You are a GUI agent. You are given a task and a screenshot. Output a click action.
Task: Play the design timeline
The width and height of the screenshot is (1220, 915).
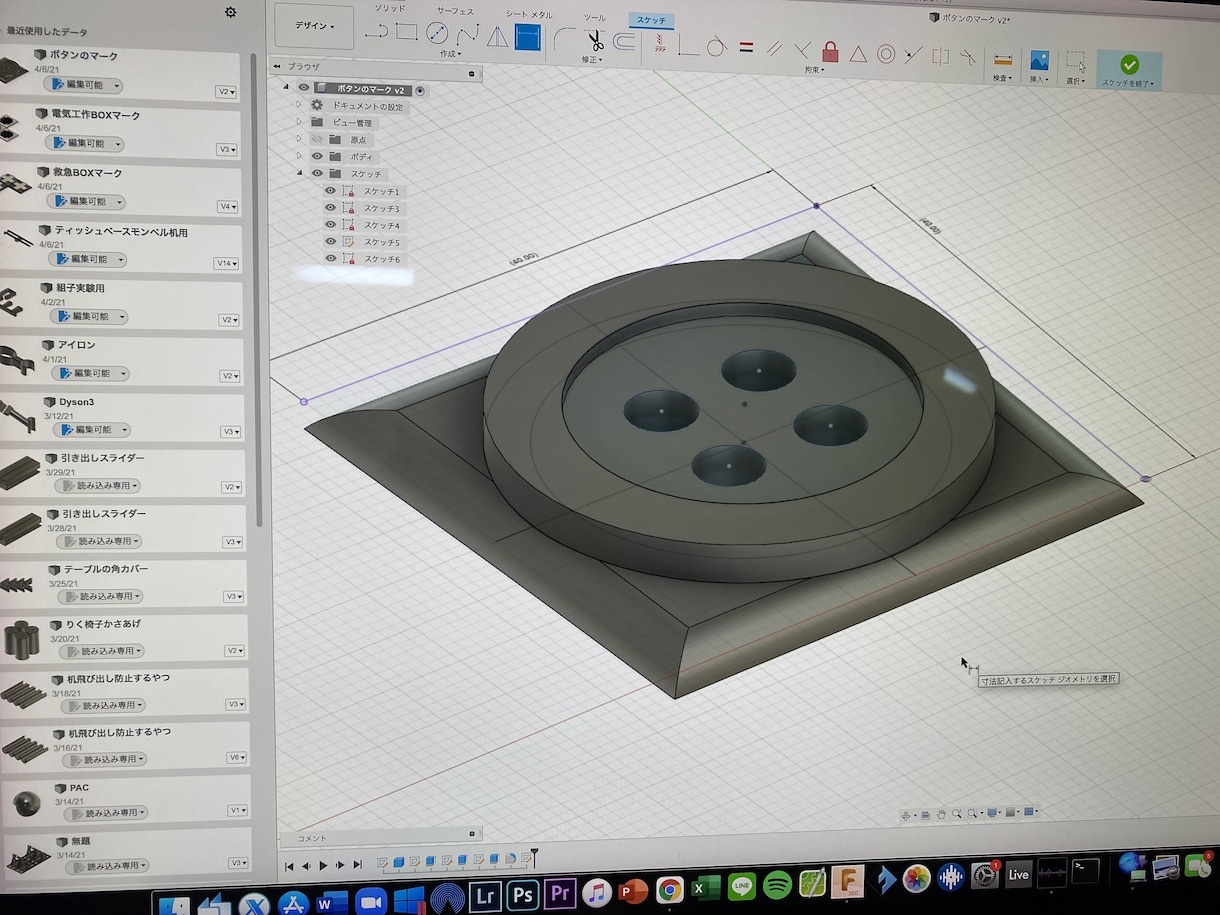(x=323, y=865)
